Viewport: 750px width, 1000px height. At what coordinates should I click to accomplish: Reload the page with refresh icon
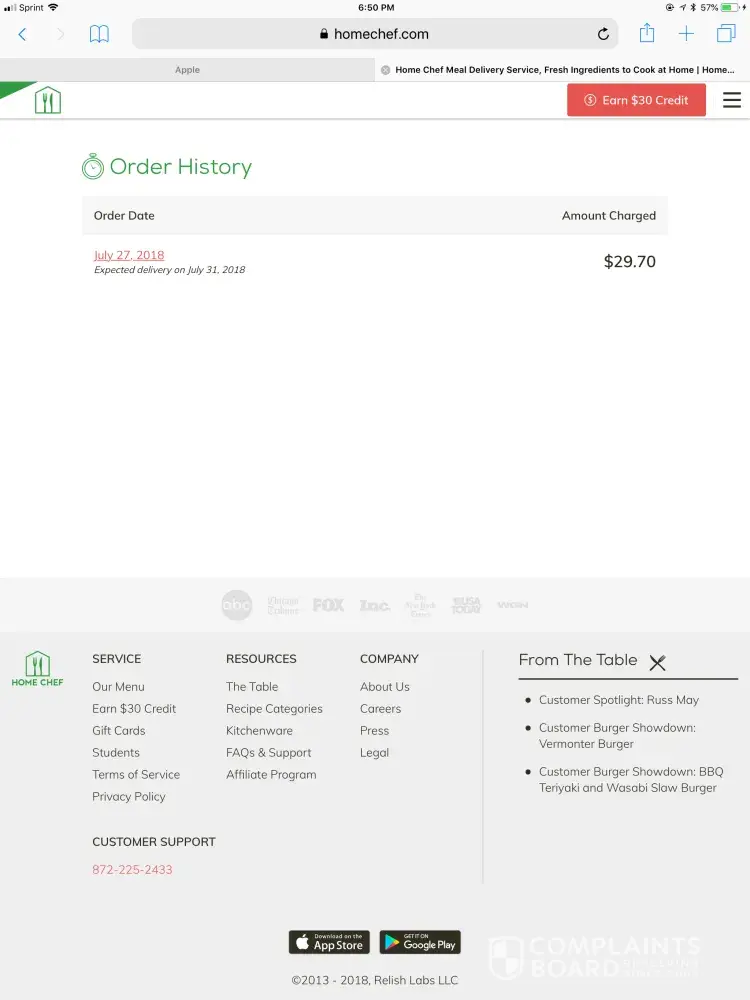603,34
